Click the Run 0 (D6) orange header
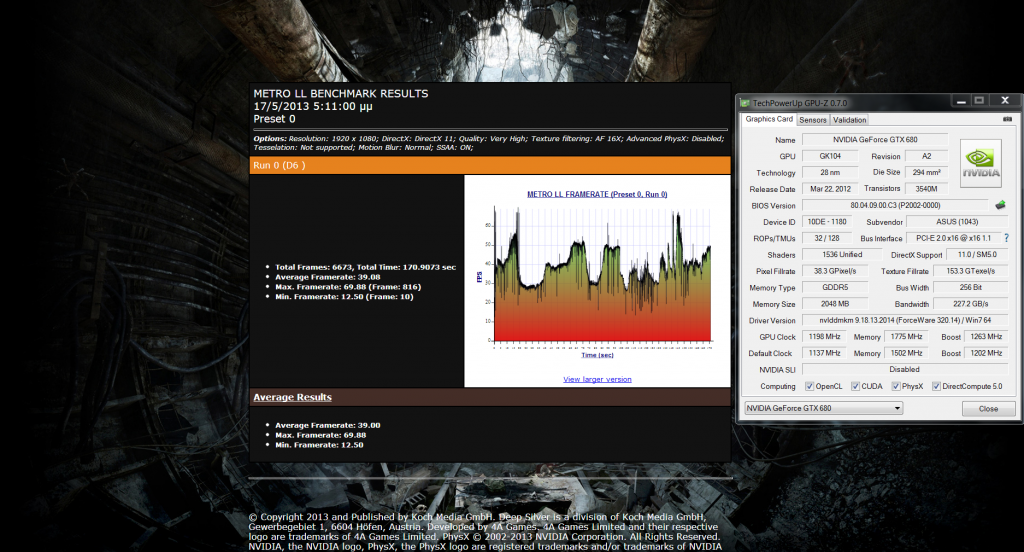The width and height of the screenshot is (1024, 552). point(490,165)
